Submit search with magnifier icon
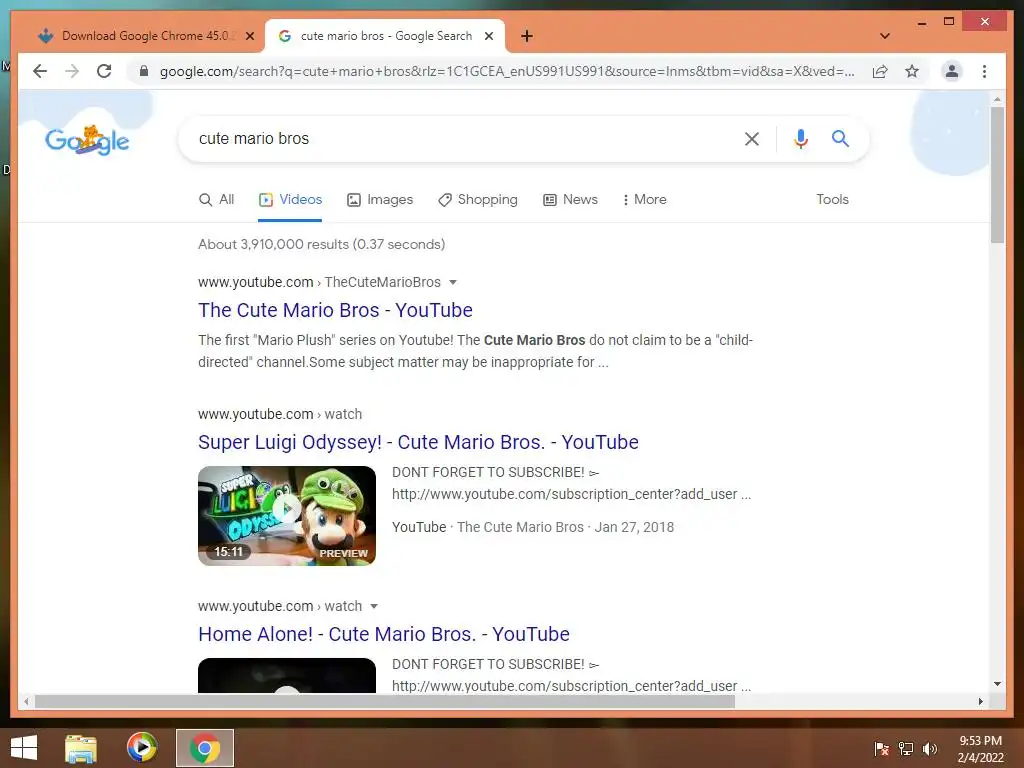Image resolution: width=1024 pixels, height=768 pixels. pos(840,138)
